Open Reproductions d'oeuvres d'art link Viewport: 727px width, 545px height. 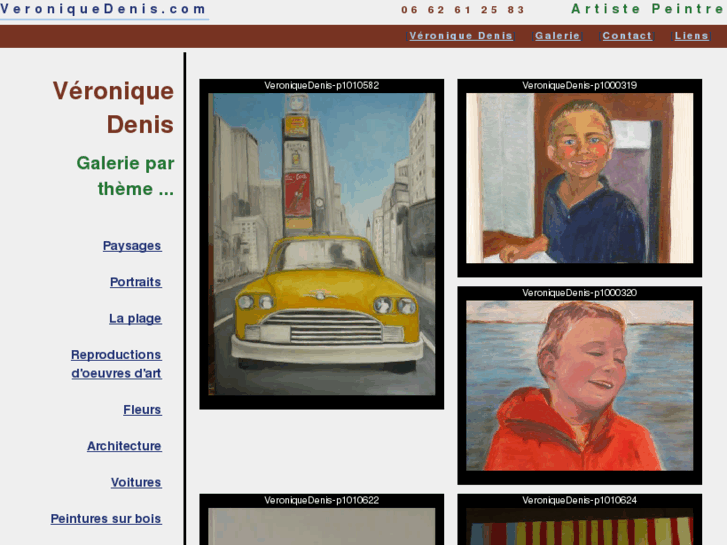pyautogui.click(x=116, y=364)
